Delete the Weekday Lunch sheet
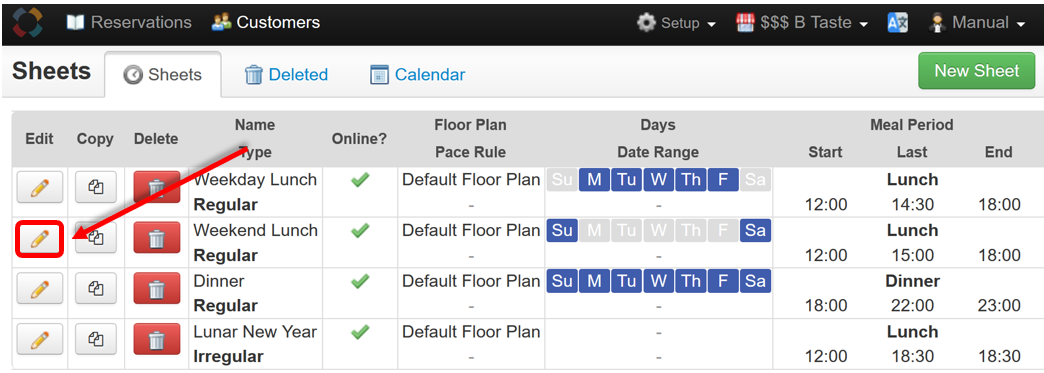Viewport: 1044px width, 373px height. point(156,187)
